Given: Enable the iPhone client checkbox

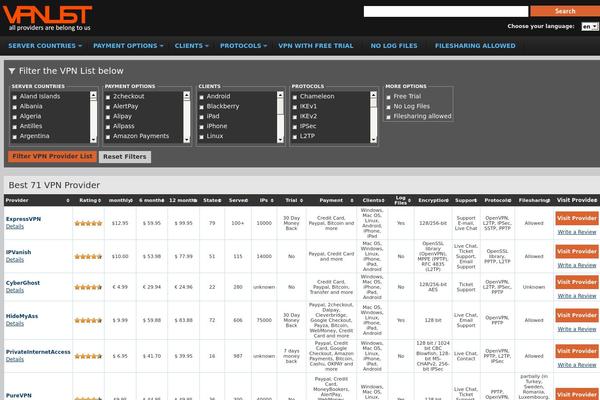Looking at the screenshot, I should coord(202,127).
